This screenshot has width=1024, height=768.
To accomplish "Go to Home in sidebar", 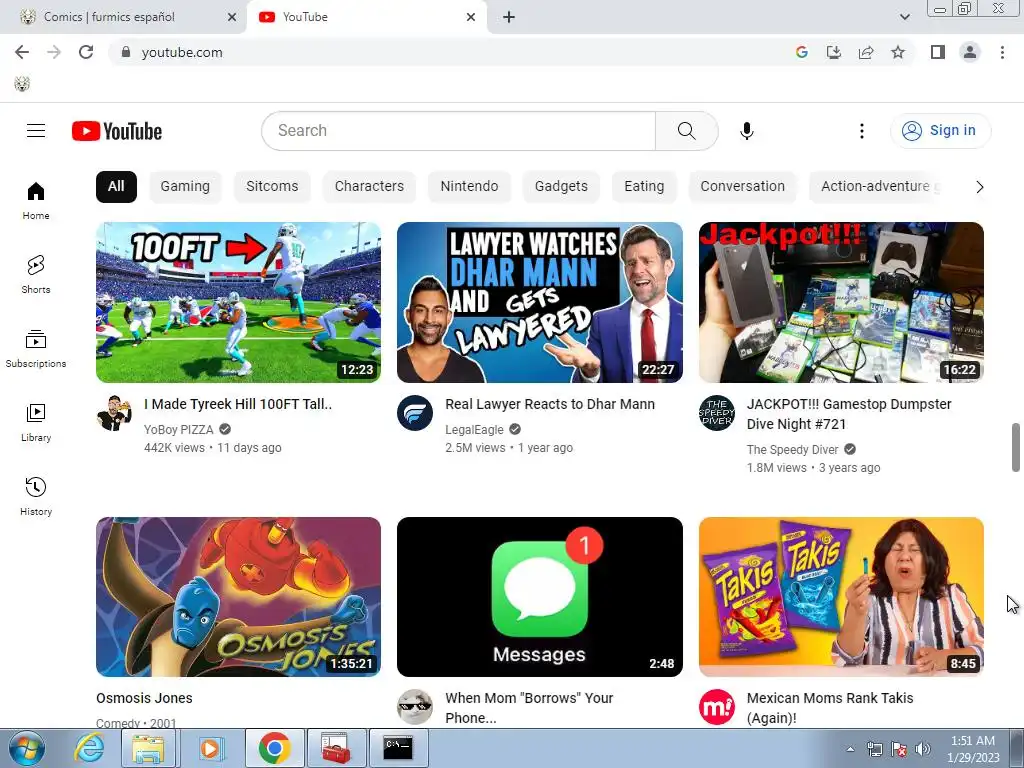I will pos(36,200).
